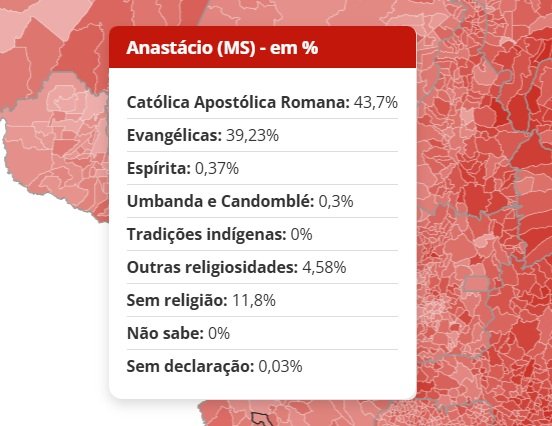The width and height of the screenshot is (552, 426).
Task: Select the Espírita 0,37% row
Action: click(262, 168)
